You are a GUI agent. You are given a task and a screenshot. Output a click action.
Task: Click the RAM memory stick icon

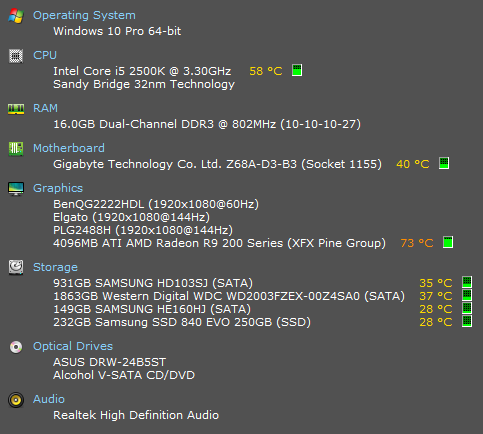point(16,109)
